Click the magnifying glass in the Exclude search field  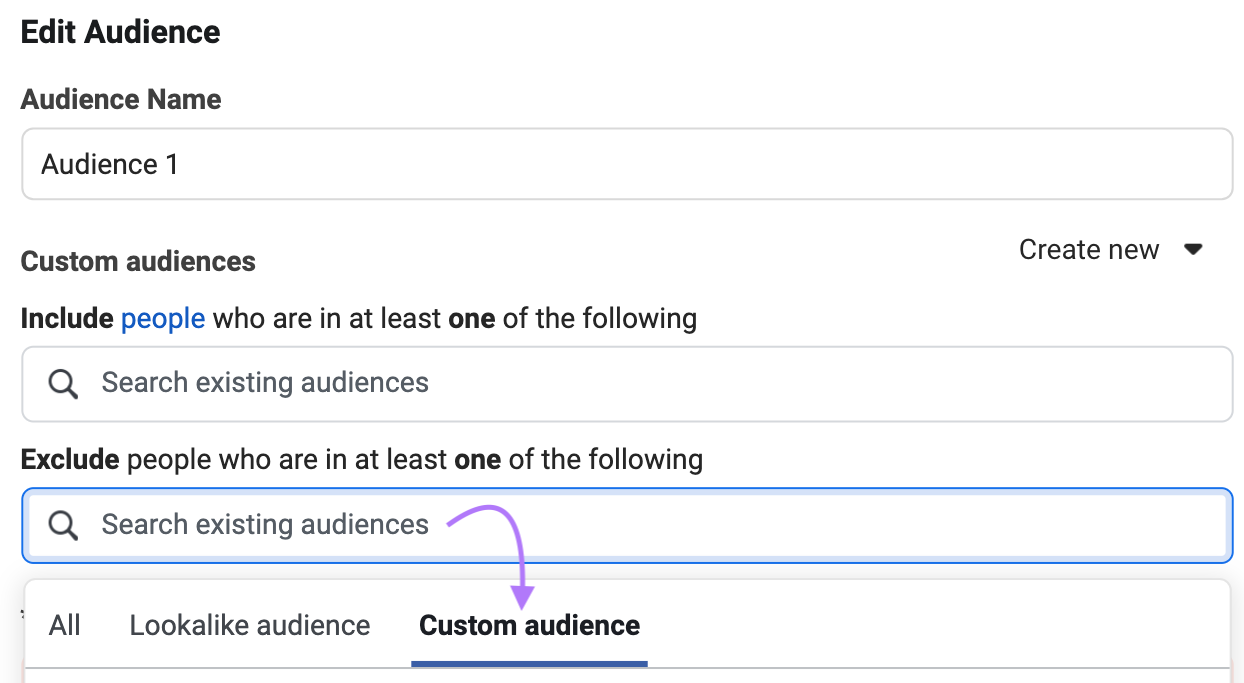(x=62, y=524)
